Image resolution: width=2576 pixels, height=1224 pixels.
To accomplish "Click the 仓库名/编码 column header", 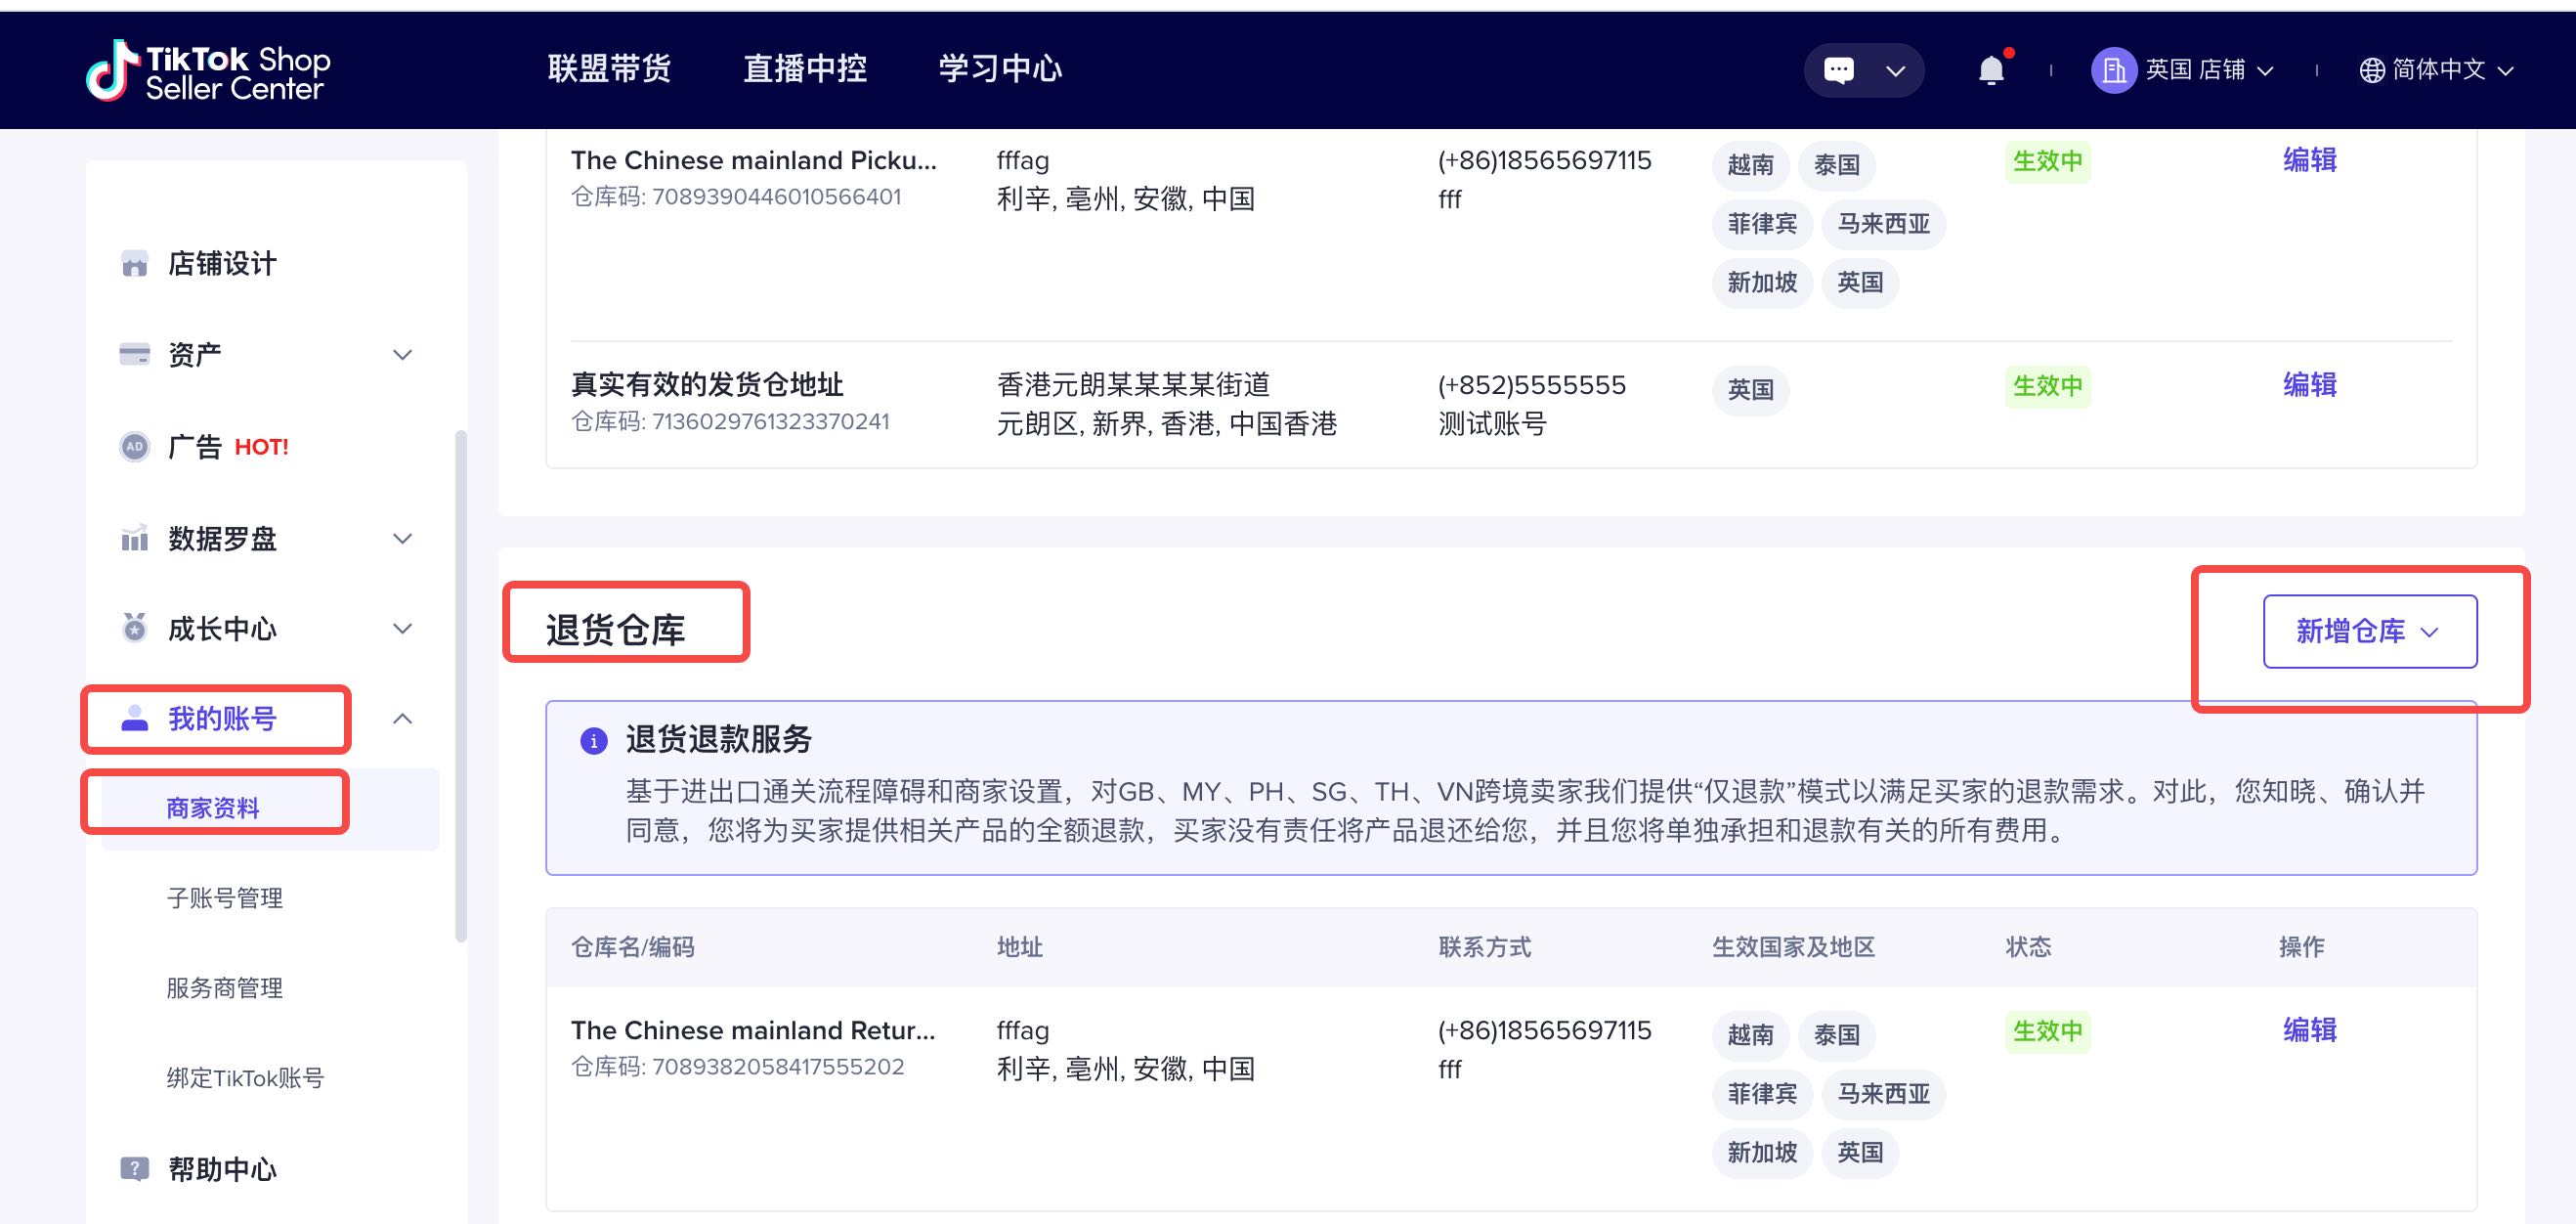I will click(632, 947).
